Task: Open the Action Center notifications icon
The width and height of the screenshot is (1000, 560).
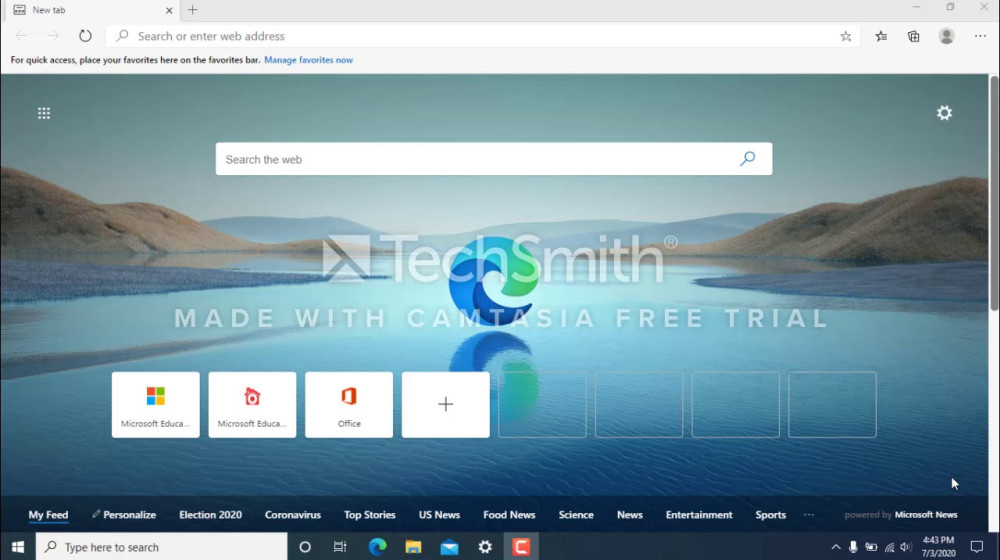Action: coord(976,547)
